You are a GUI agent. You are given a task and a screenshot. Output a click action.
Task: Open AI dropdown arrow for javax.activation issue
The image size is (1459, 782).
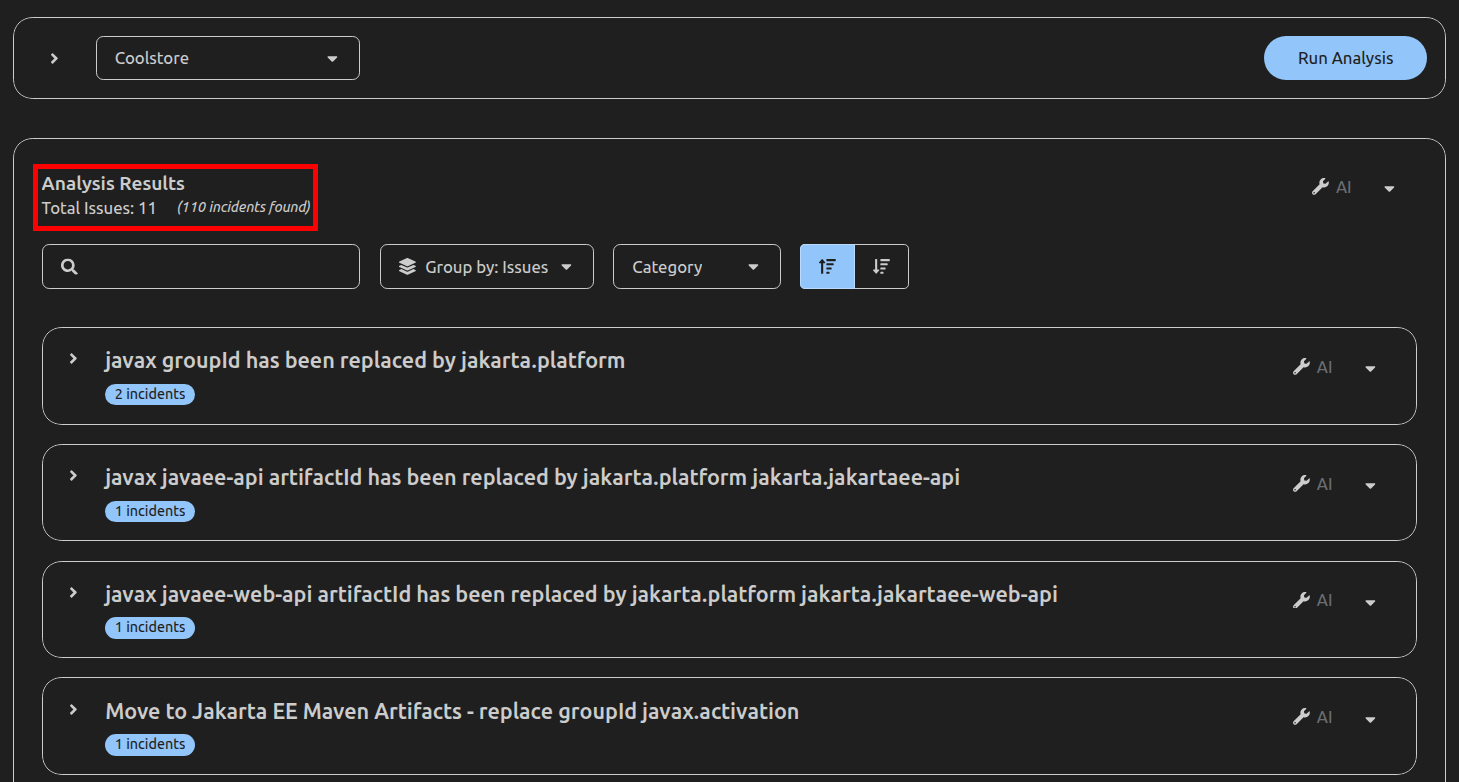coord(1370,719)
